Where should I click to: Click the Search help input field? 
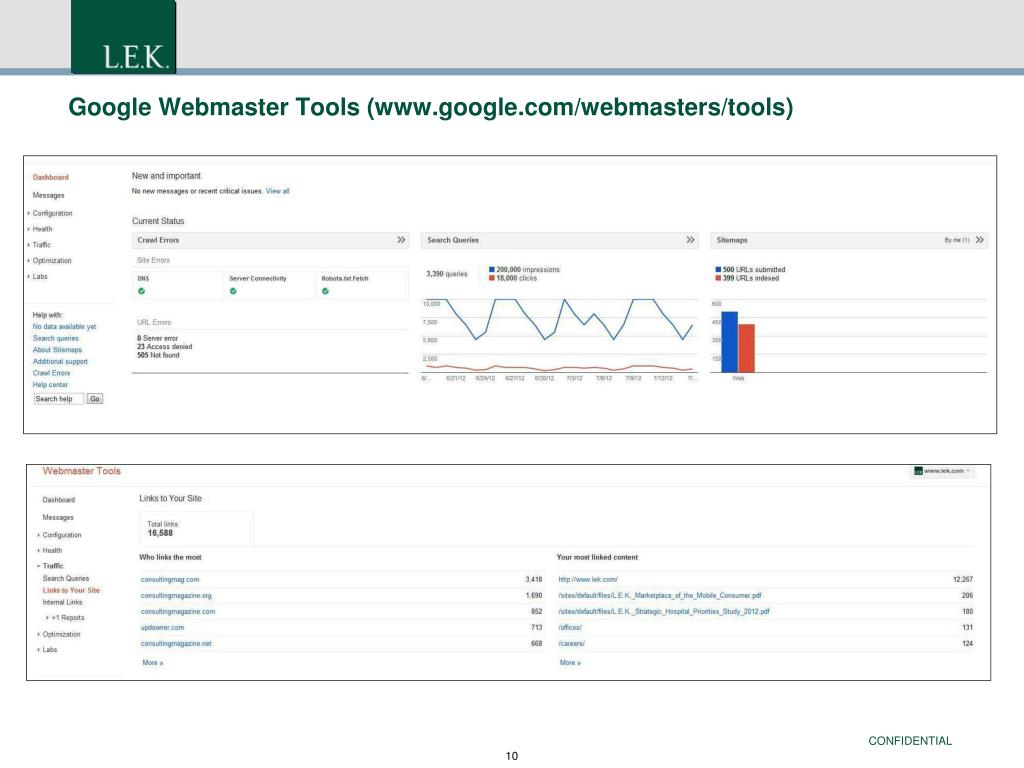(59, 399)
